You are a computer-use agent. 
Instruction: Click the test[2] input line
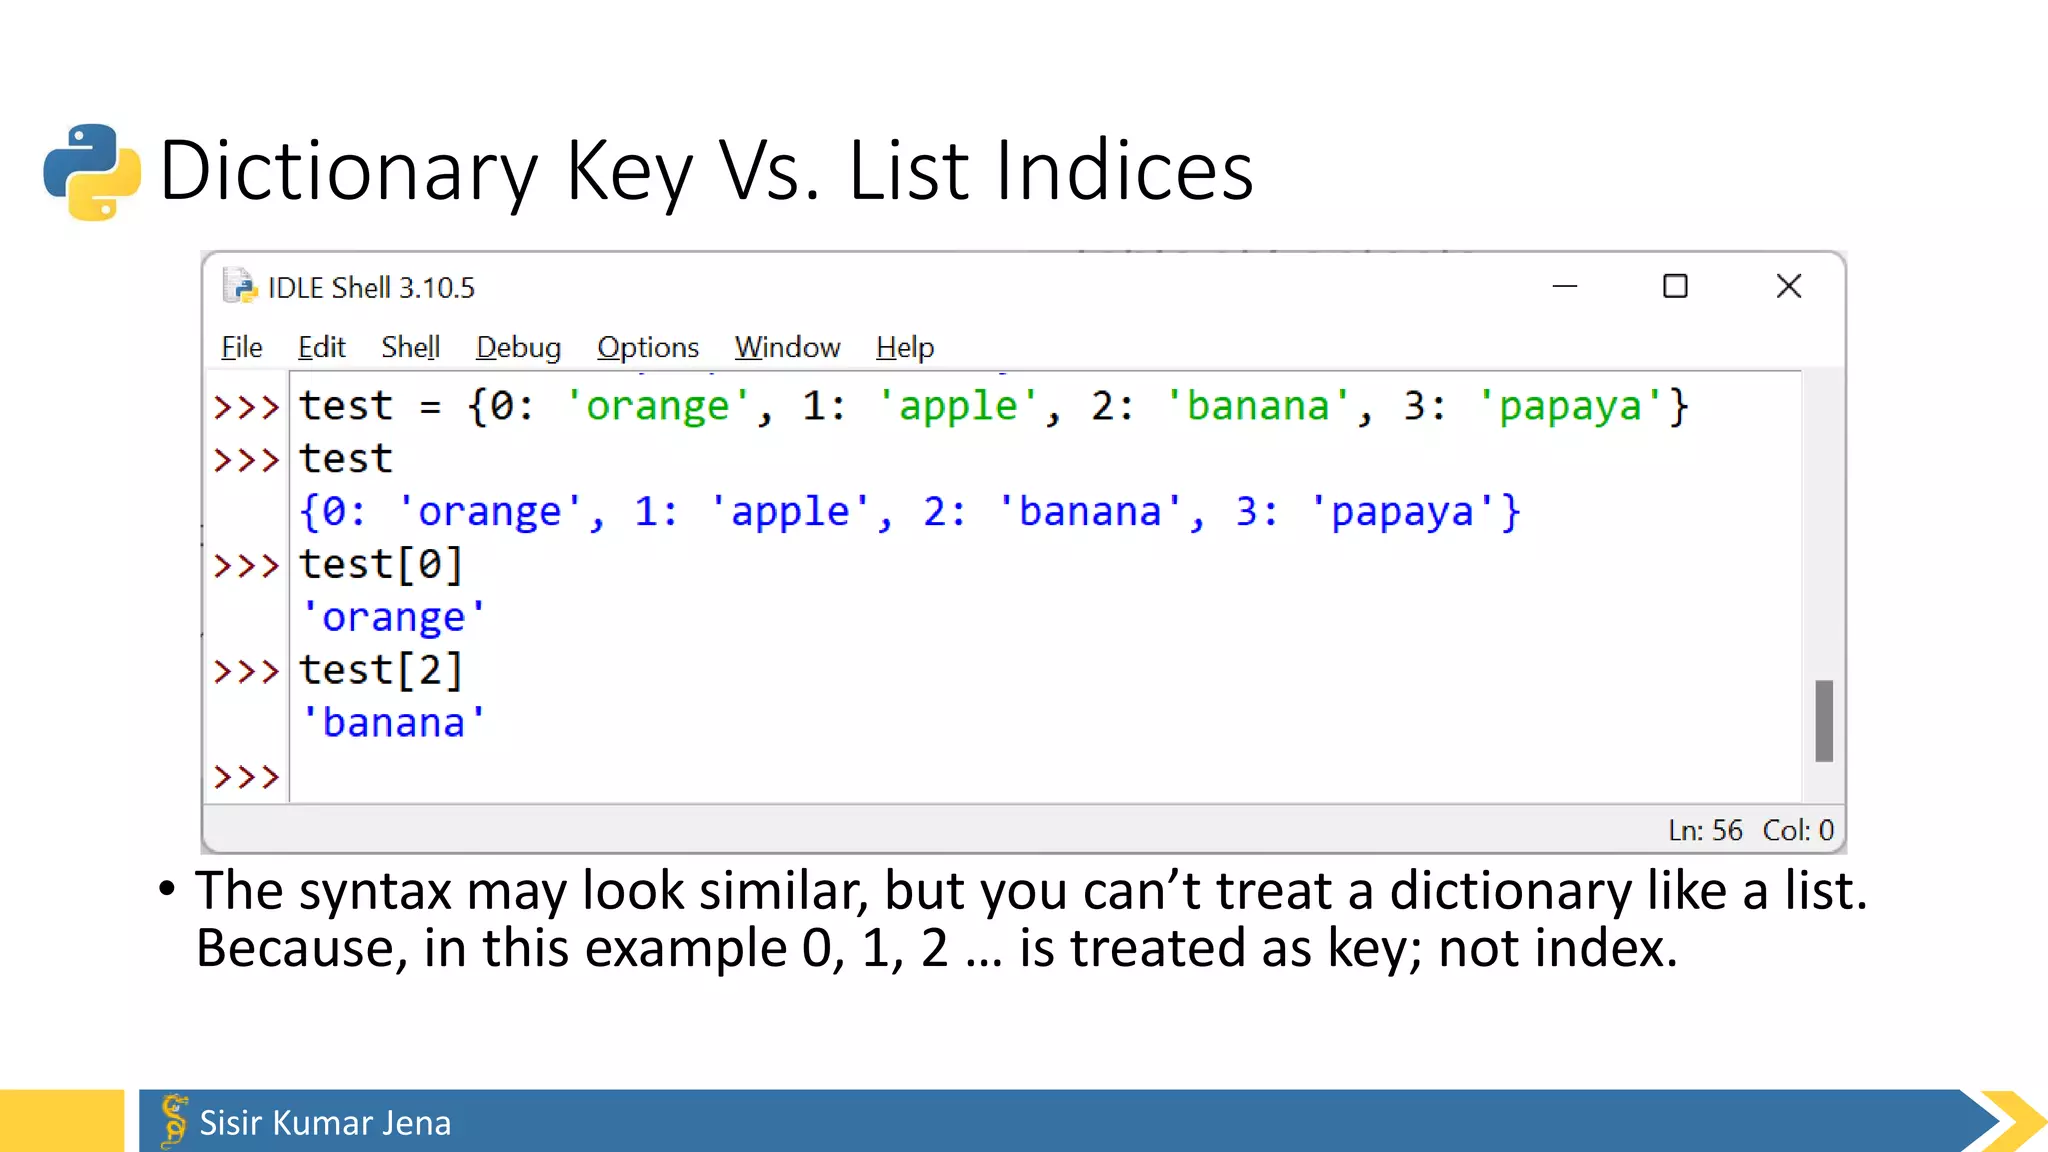pyautogui.click(x=381, y=670)
